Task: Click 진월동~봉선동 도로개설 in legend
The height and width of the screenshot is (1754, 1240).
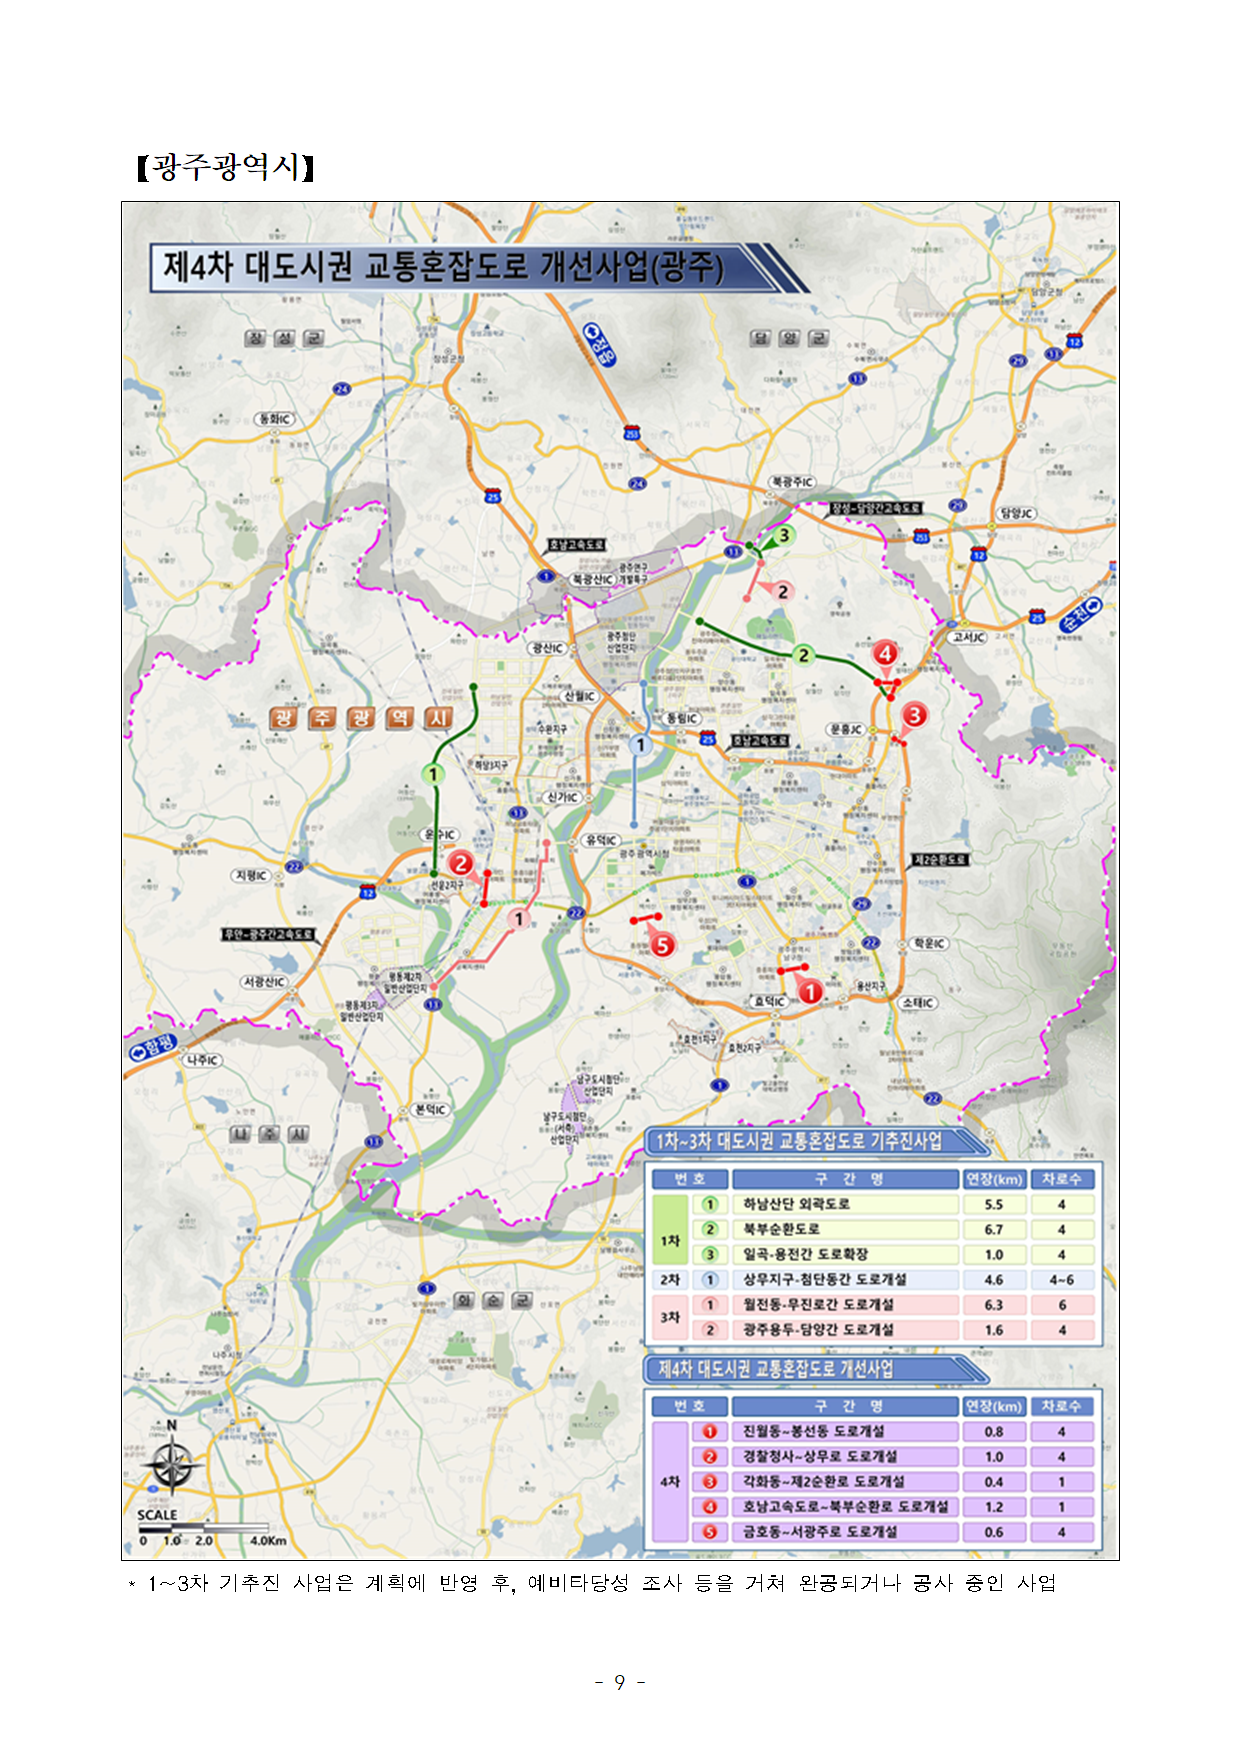Action: (x=813, y=1431)
